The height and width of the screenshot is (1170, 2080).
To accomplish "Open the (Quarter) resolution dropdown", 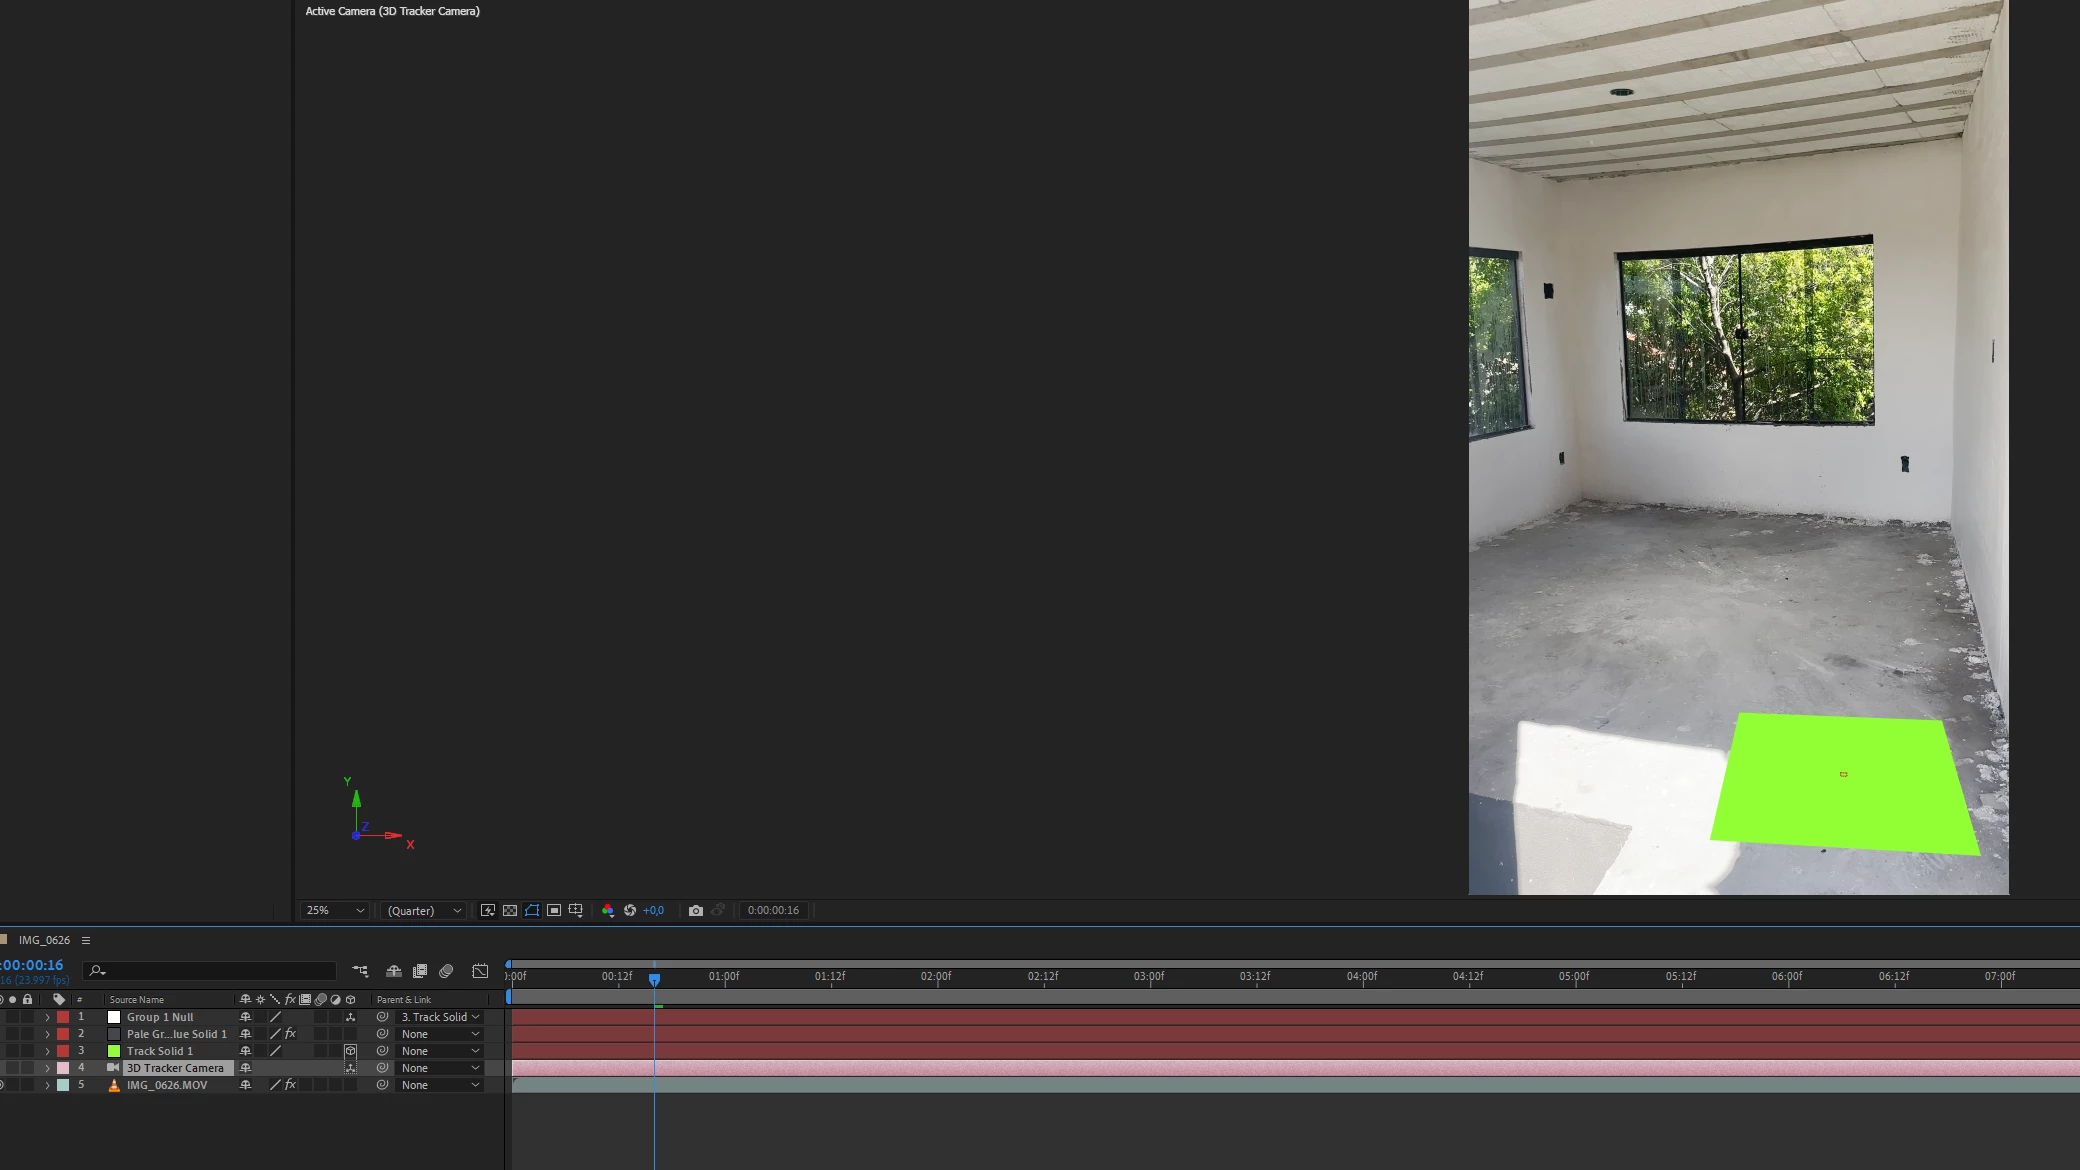I will coord(424,910).
